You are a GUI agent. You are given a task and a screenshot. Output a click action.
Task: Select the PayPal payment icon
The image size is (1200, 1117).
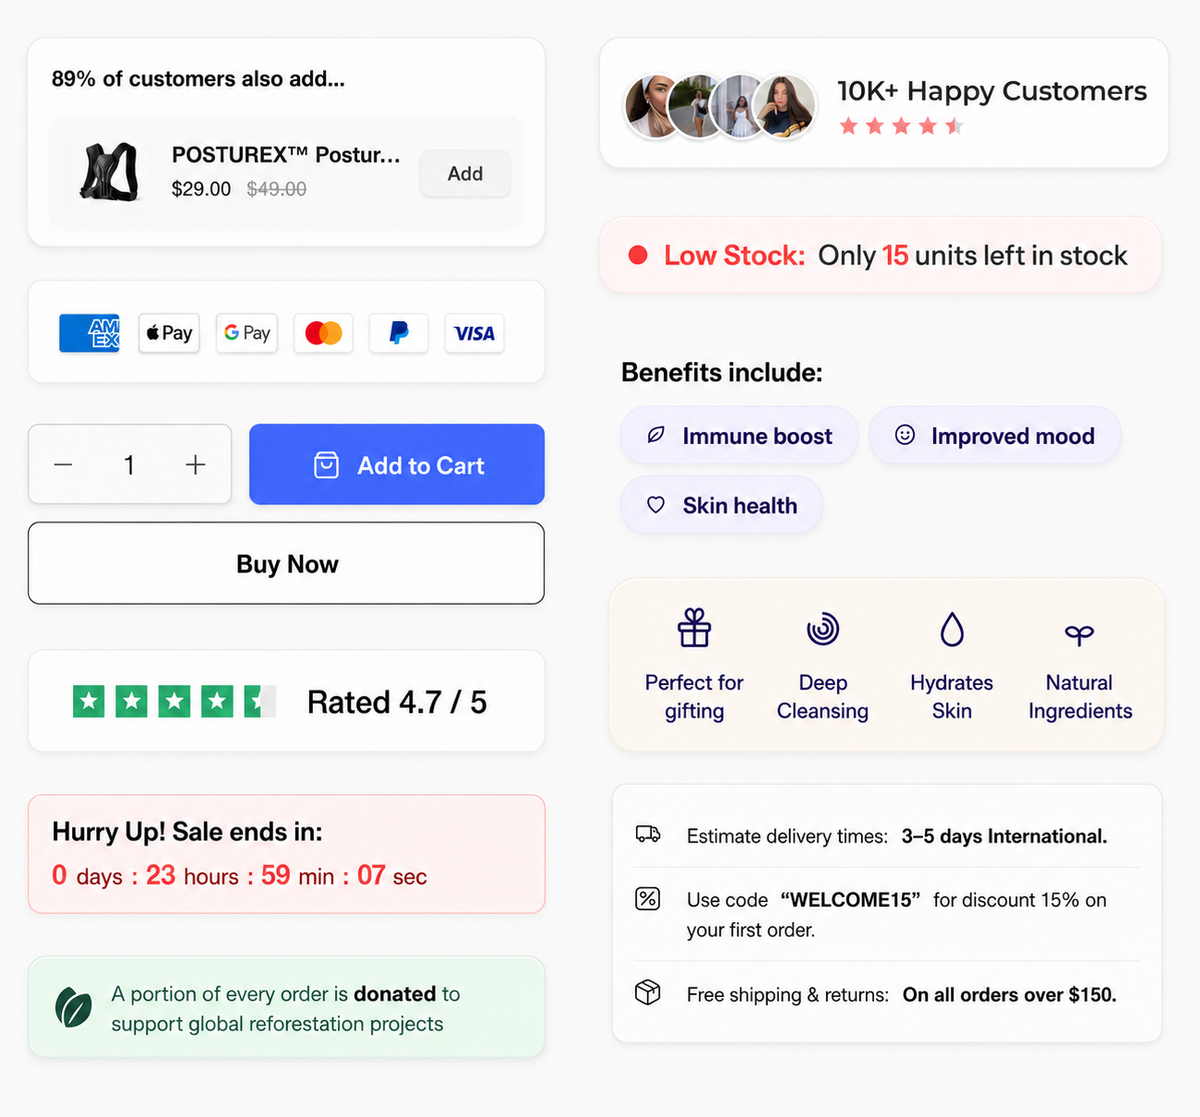(399, 333)
